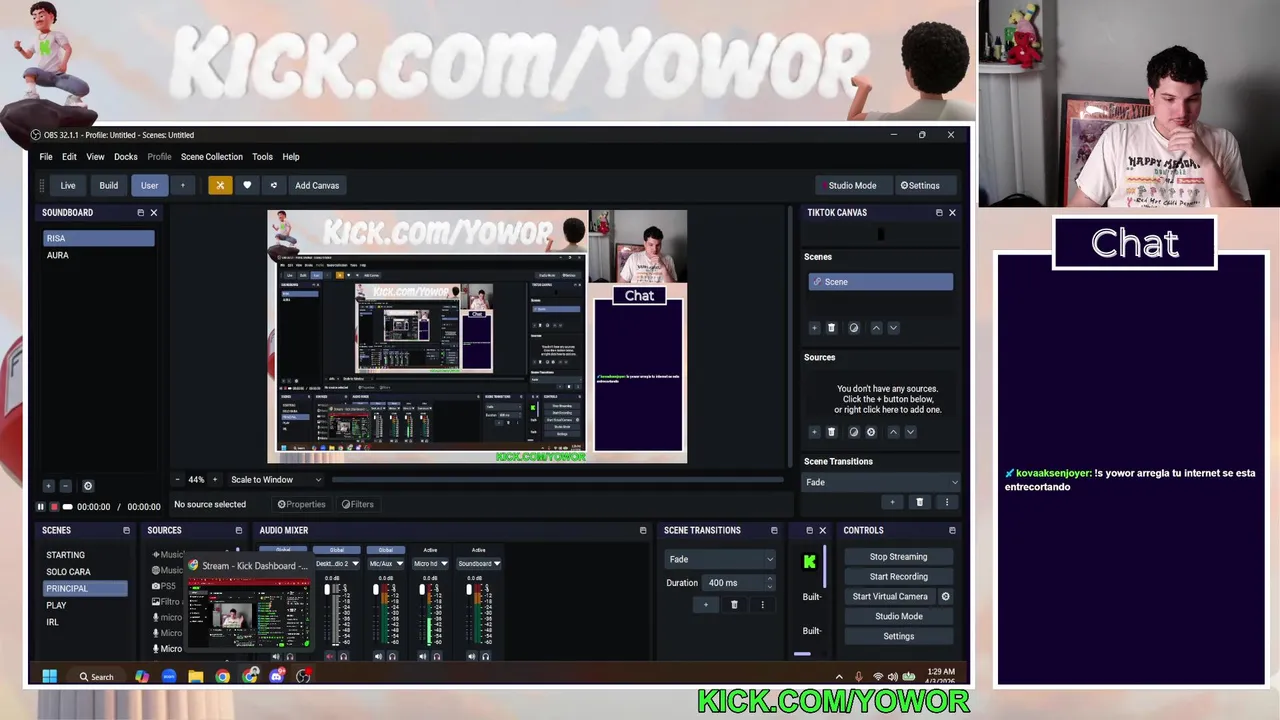Mute the Mic/Aux audio channel

point(378,657)
